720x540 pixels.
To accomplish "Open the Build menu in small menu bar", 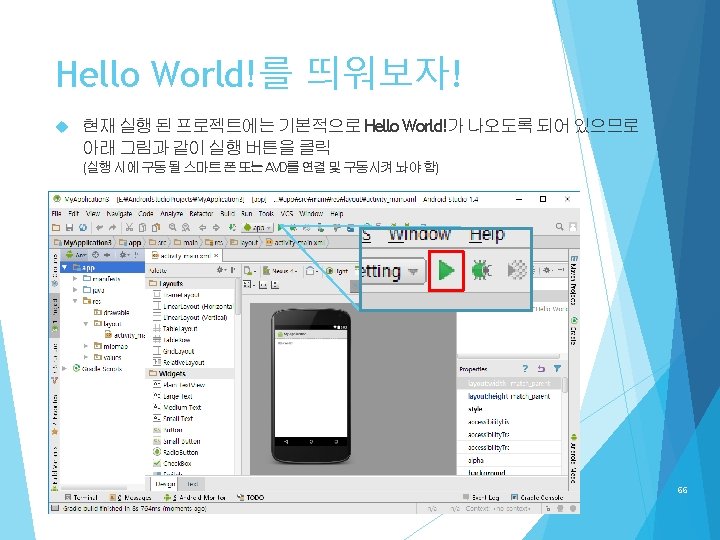I will (x=227, y=214).
